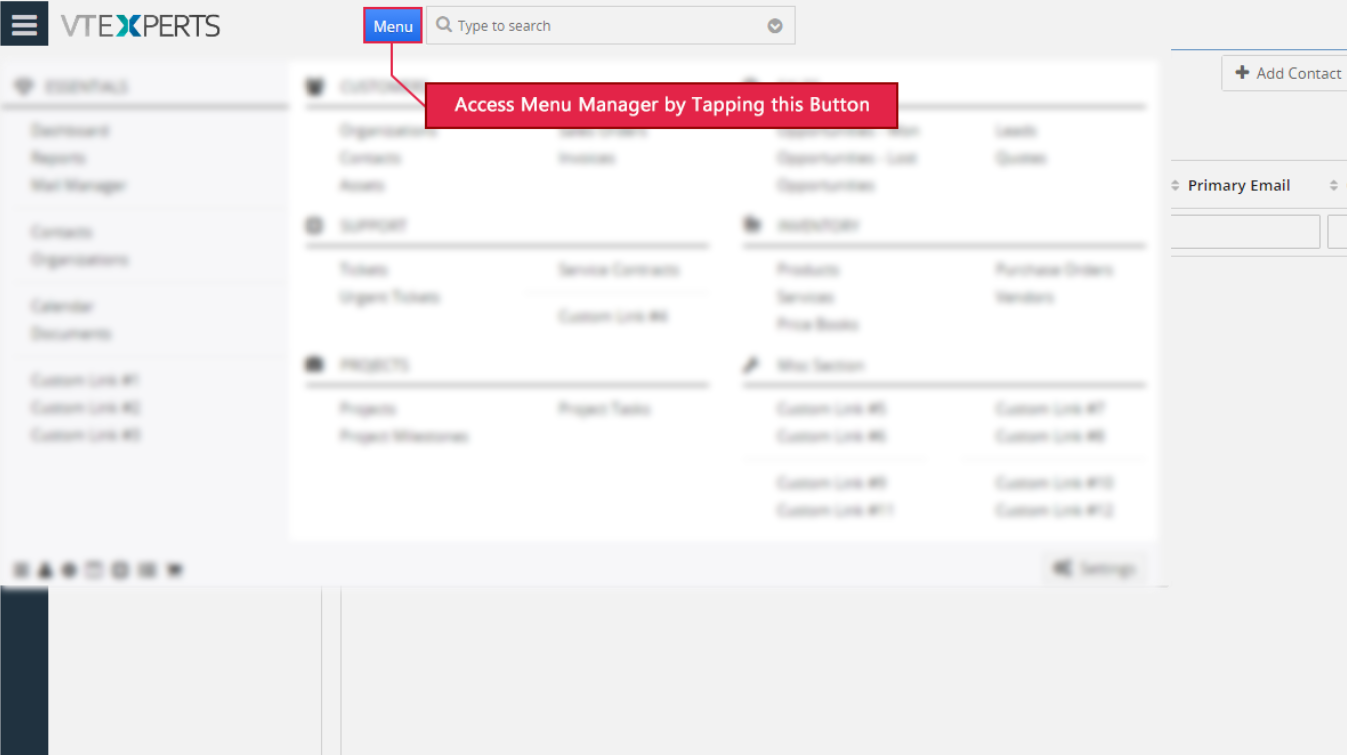Open Tickets under Support section
The width and height of the screenshot is (1347, 755).
pyautogui.click(x=363, y=270)
